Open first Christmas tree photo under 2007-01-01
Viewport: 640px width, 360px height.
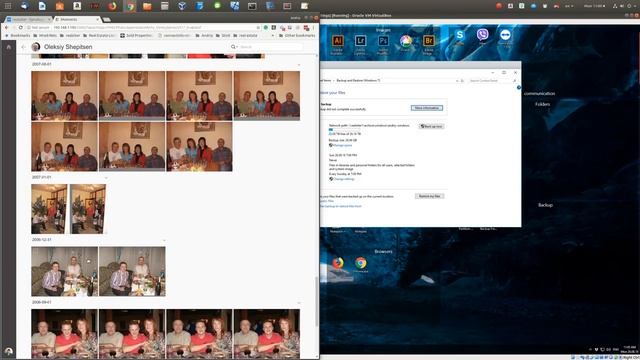coord(49,209)
